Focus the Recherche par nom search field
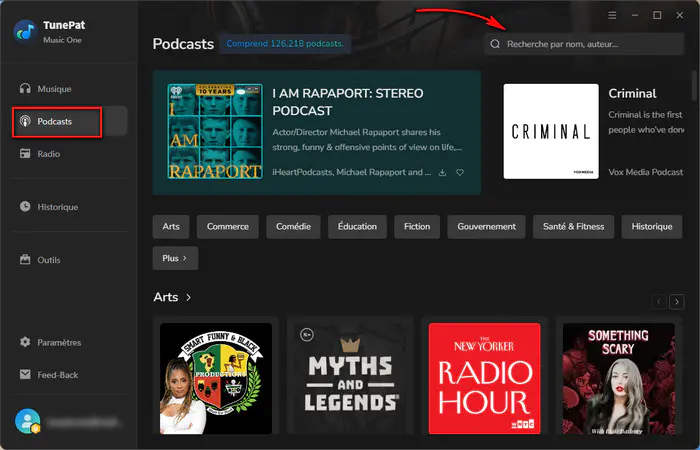This screenshot has width=700, height=450. click(584, 44)
